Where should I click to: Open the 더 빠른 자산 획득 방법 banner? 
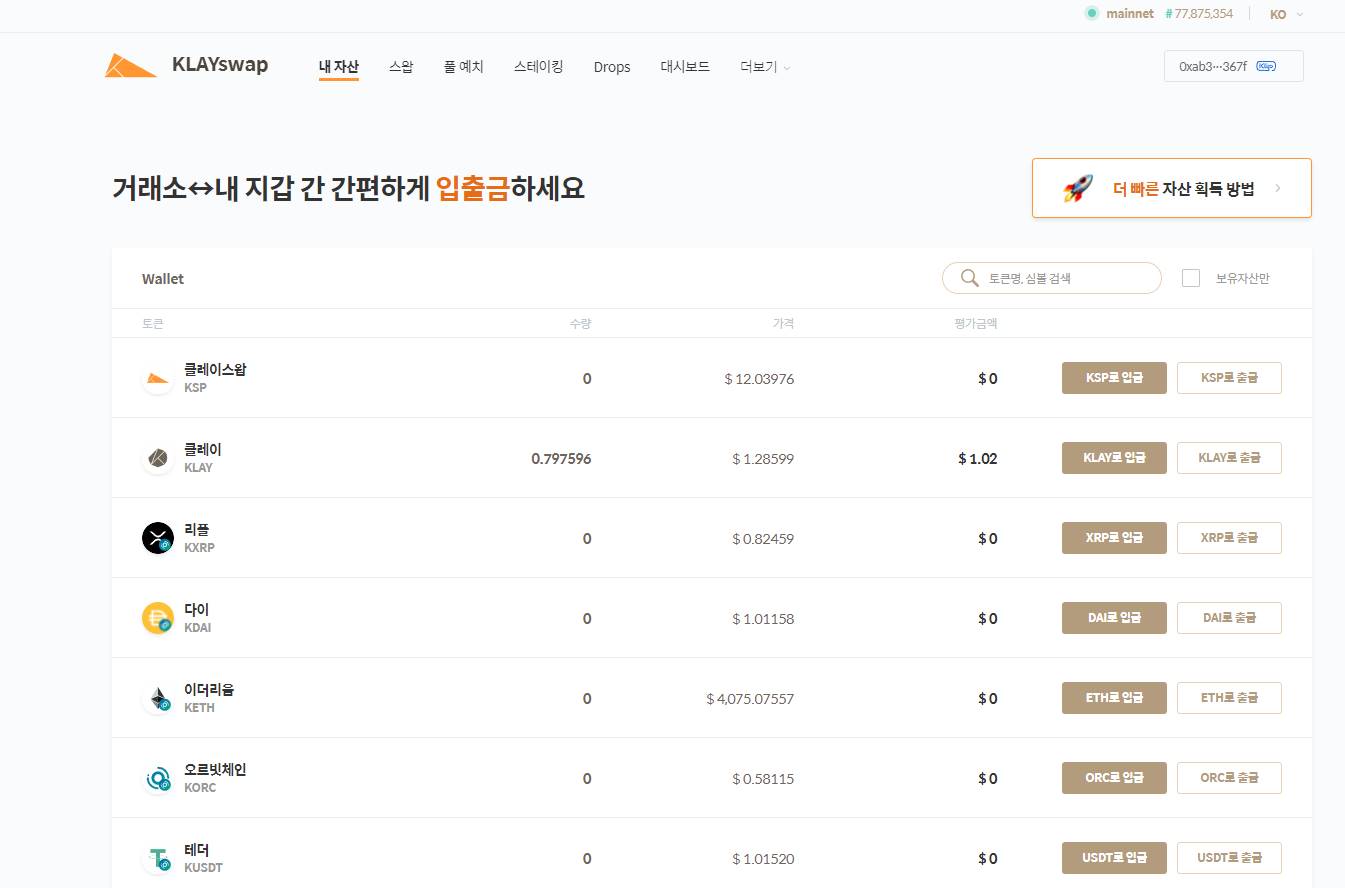pos(1171,188)
